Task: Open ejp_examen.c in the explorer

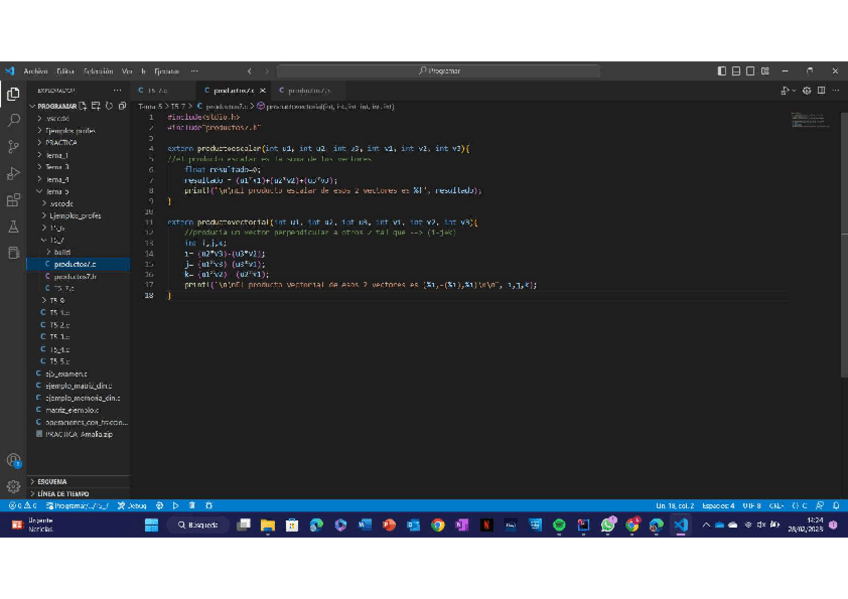Action: click(x=66, y=374)
